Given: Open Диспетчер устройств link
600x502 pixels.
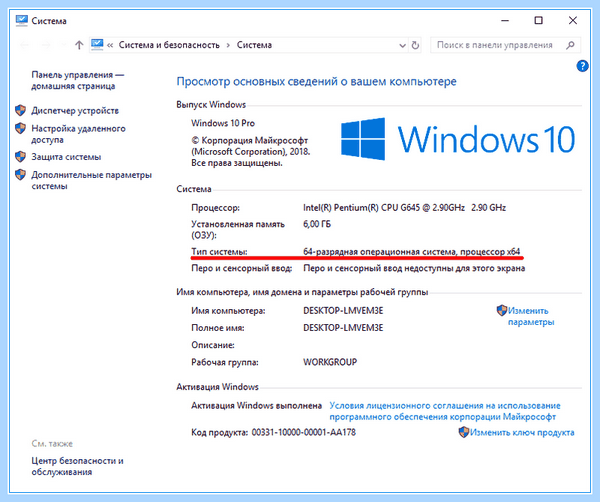Looking at the screenshot, I should [75, 111].
